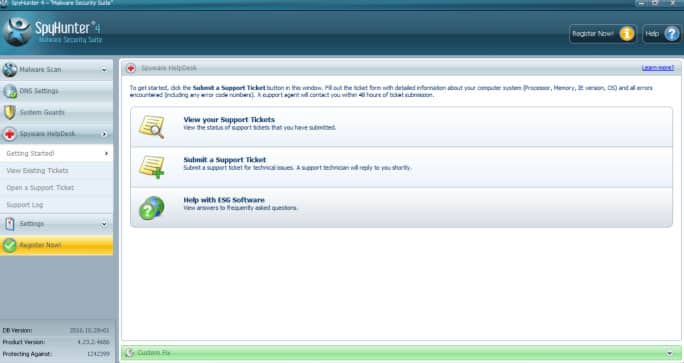Image resolution: width=684 pixels, height=363 pixels.
Task: Click the System Guards shield icon
Action: point(10,113)
